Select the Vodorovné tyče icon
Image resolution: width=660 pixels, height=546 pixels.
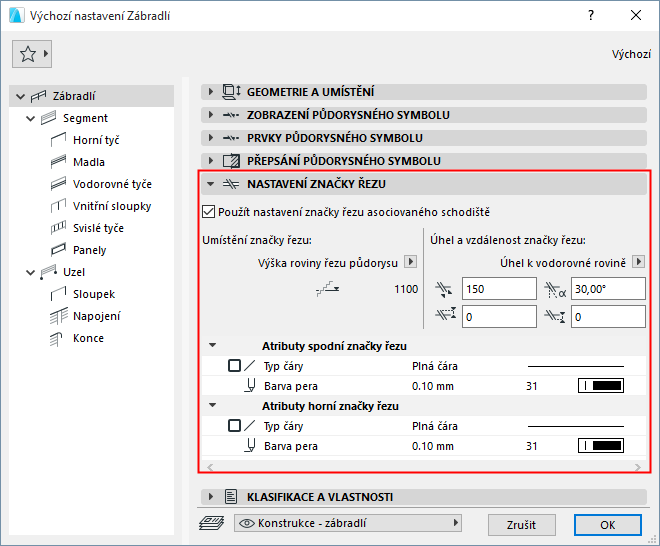coord(59,184)
